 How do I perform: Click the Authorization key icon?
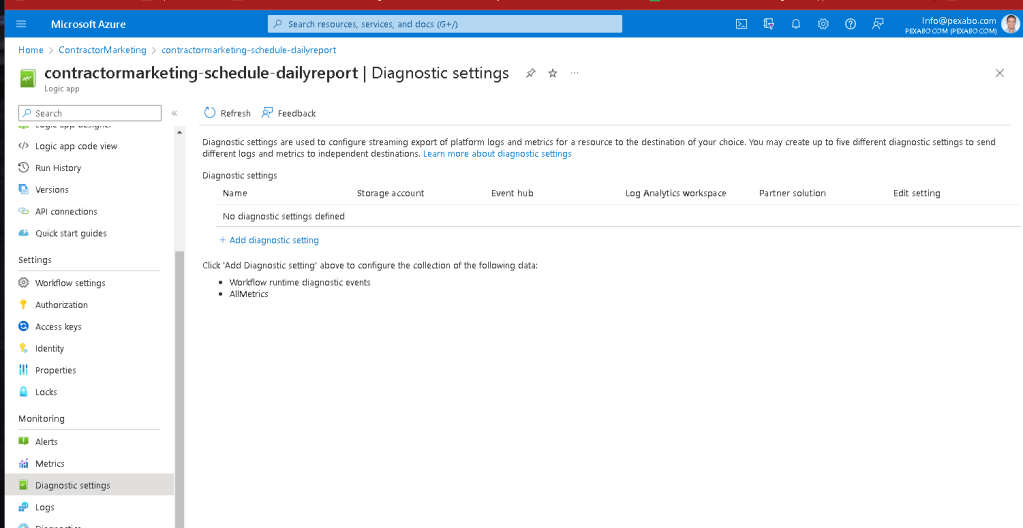[x=23, y=305]
